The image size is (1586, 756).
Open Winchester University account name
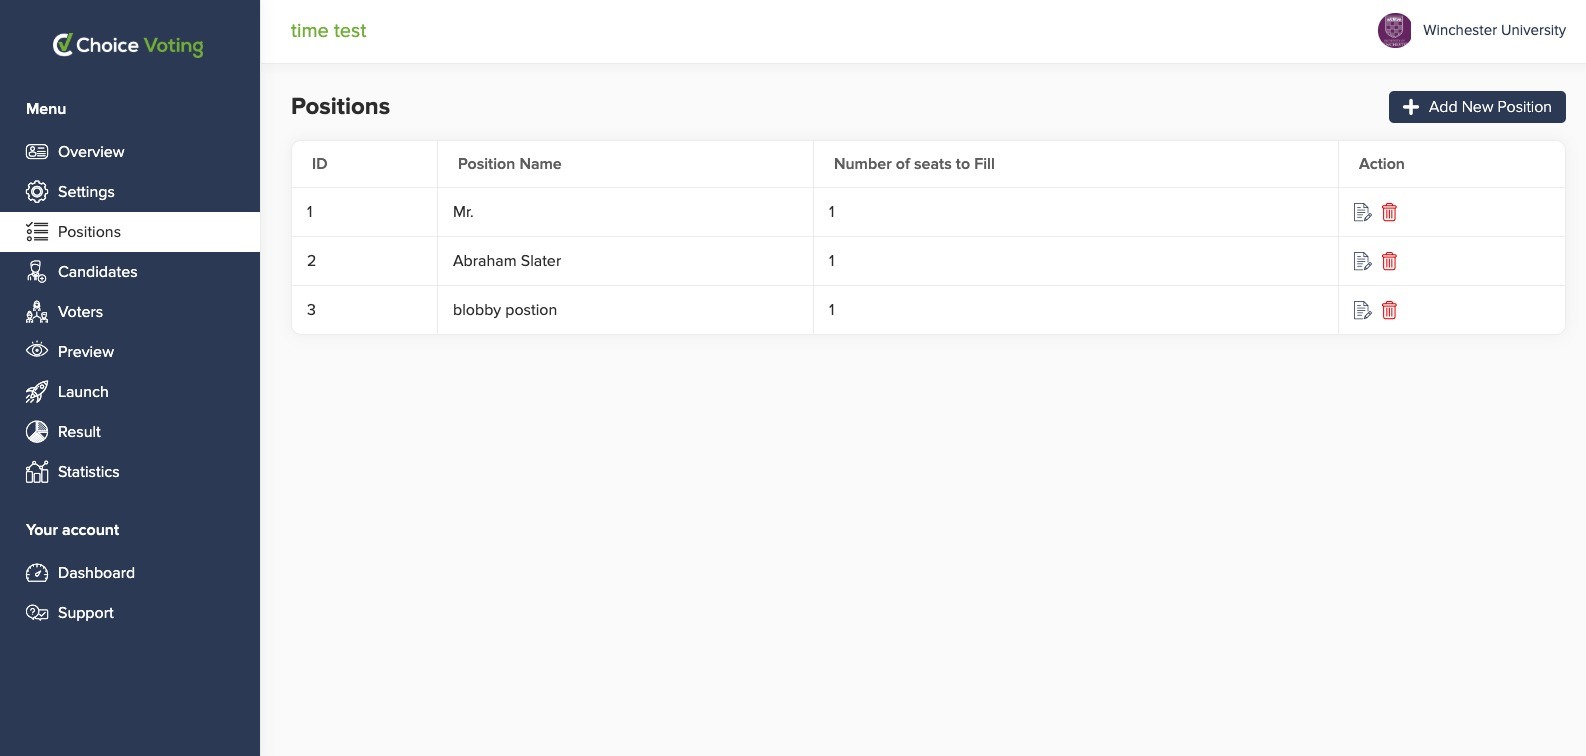(x=1494, y=30)
